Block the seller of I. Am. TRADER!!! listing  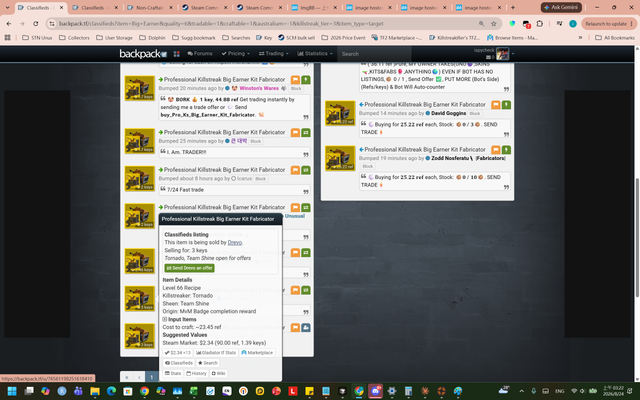[256, 141]
